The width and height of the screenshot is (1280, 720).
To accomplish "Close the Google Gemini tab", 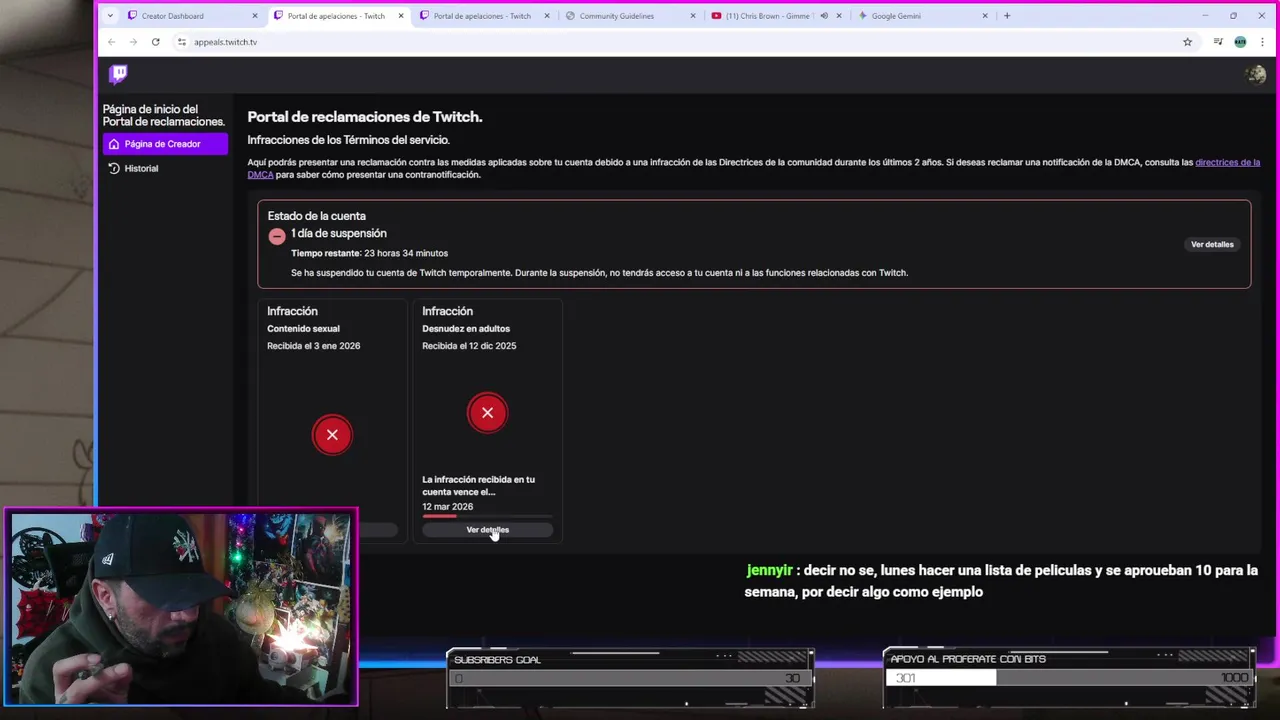I will [985, 16].
